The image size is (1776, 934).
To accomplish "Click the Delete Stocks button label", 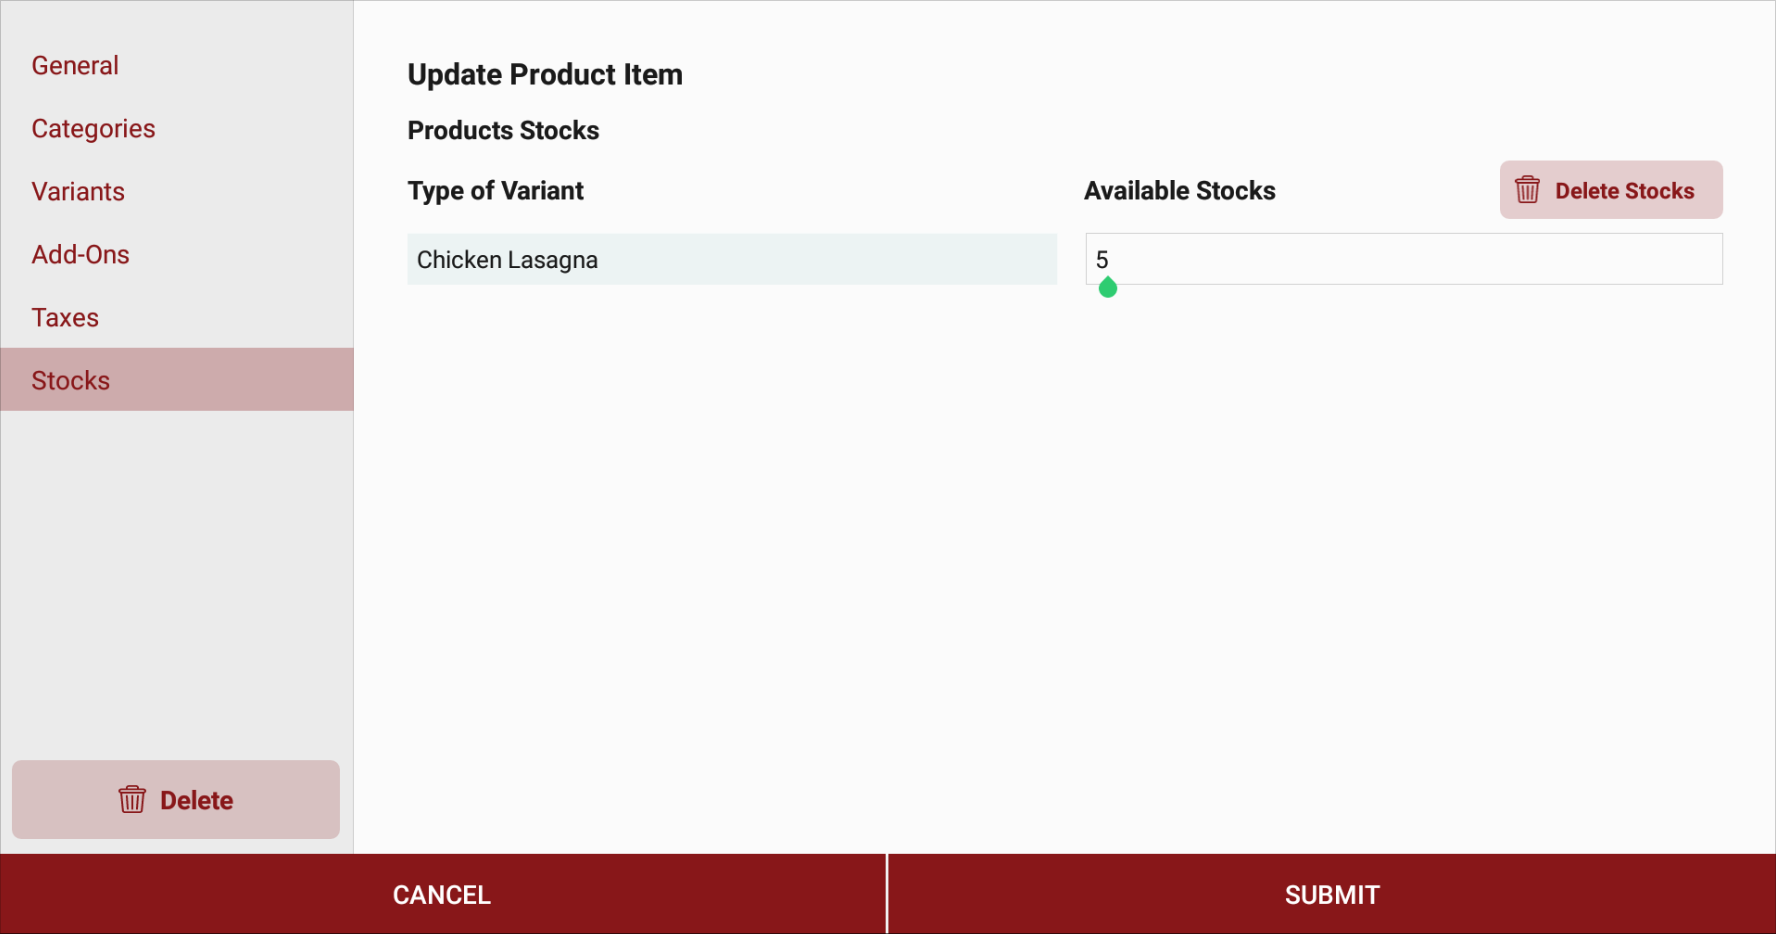I will [x=1624, y=191].
